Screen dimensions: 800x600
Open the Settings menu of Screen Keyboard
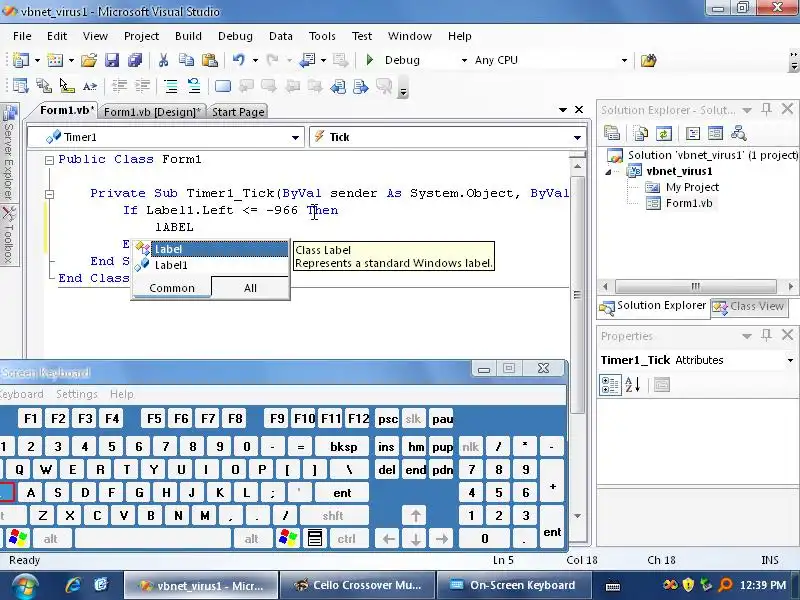(x=77, y=394)
